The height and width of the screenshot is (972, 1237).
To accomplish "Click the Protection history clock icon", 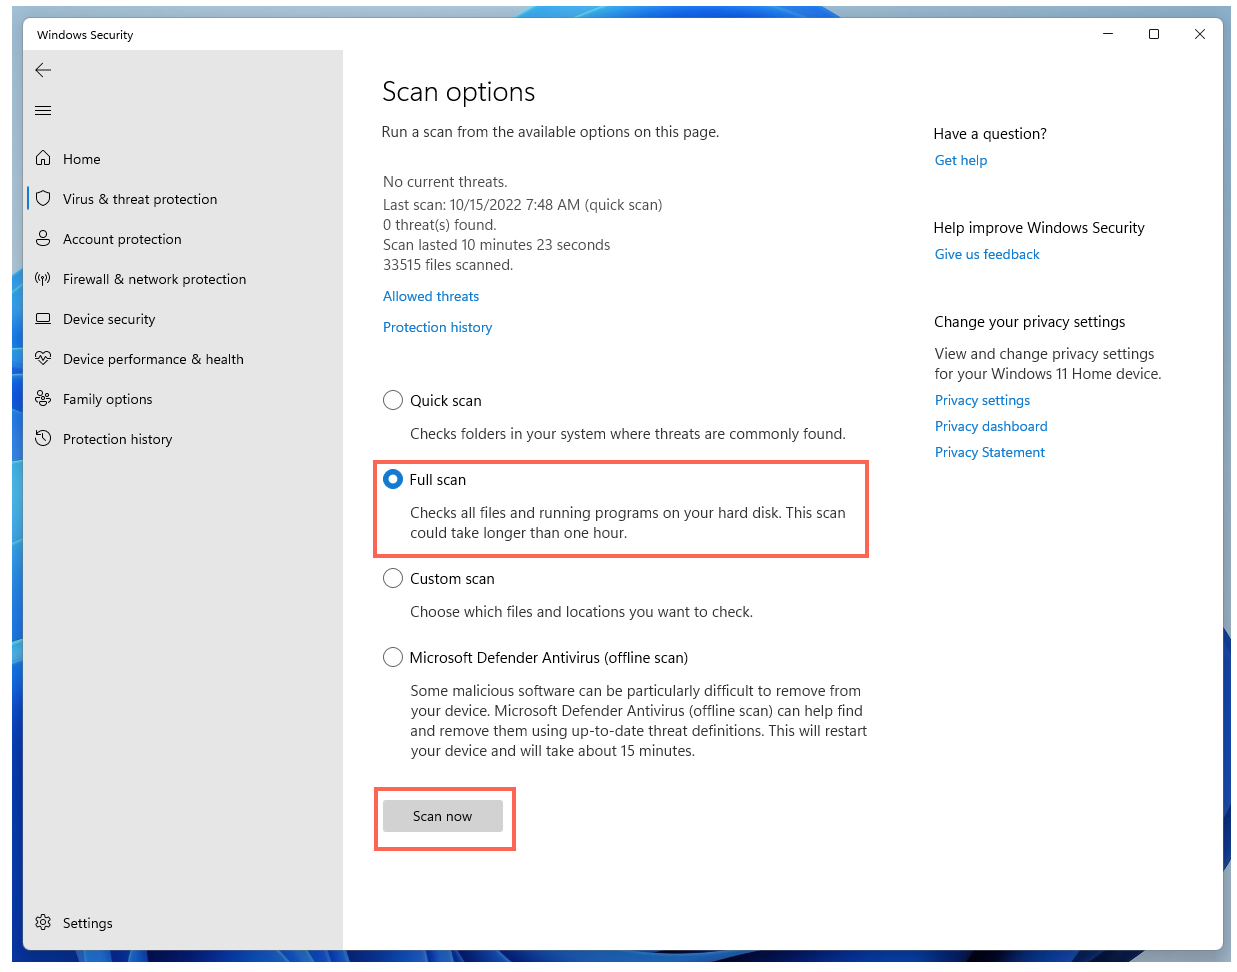I will [43, 438].
